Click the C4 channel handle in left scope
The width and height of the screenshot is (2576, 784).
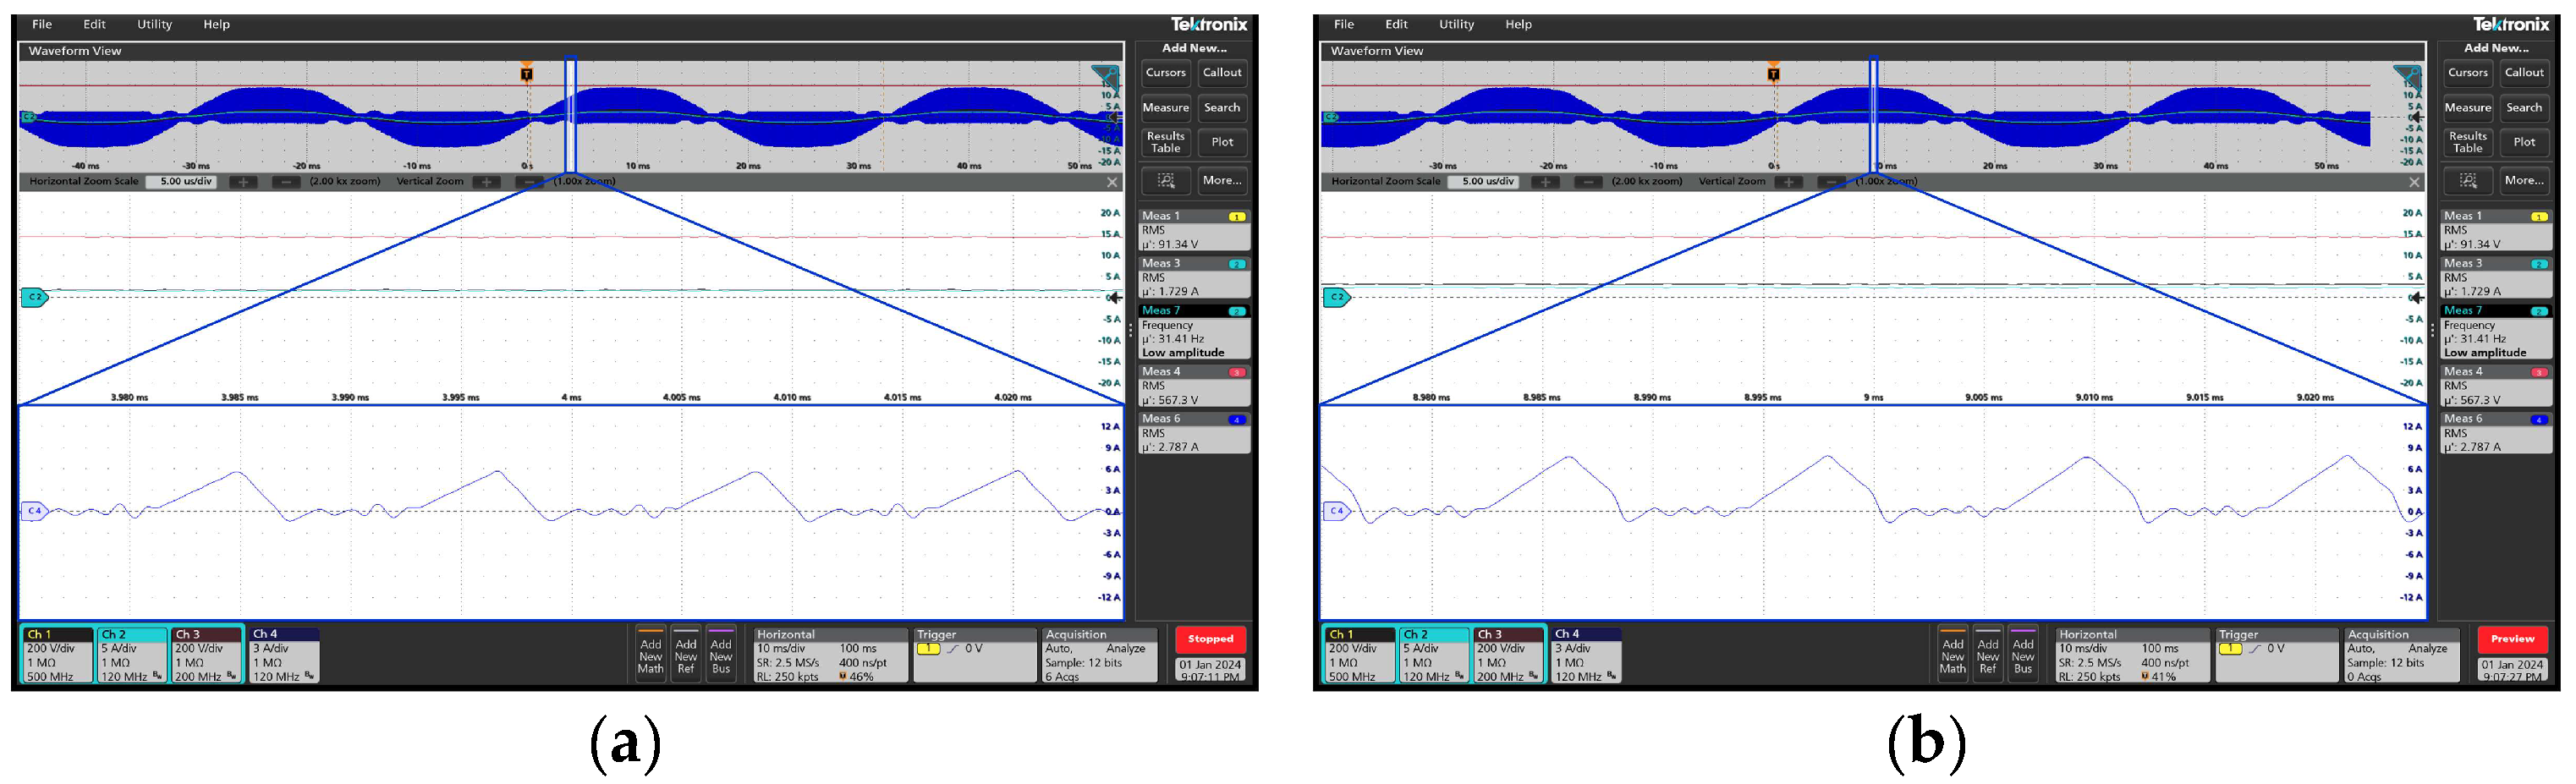34,511
